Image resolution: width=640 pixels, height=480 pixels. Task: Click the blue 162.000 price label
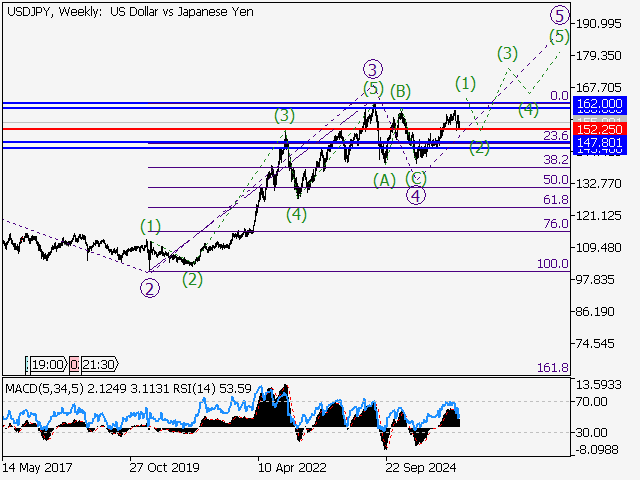pos(599,104)
